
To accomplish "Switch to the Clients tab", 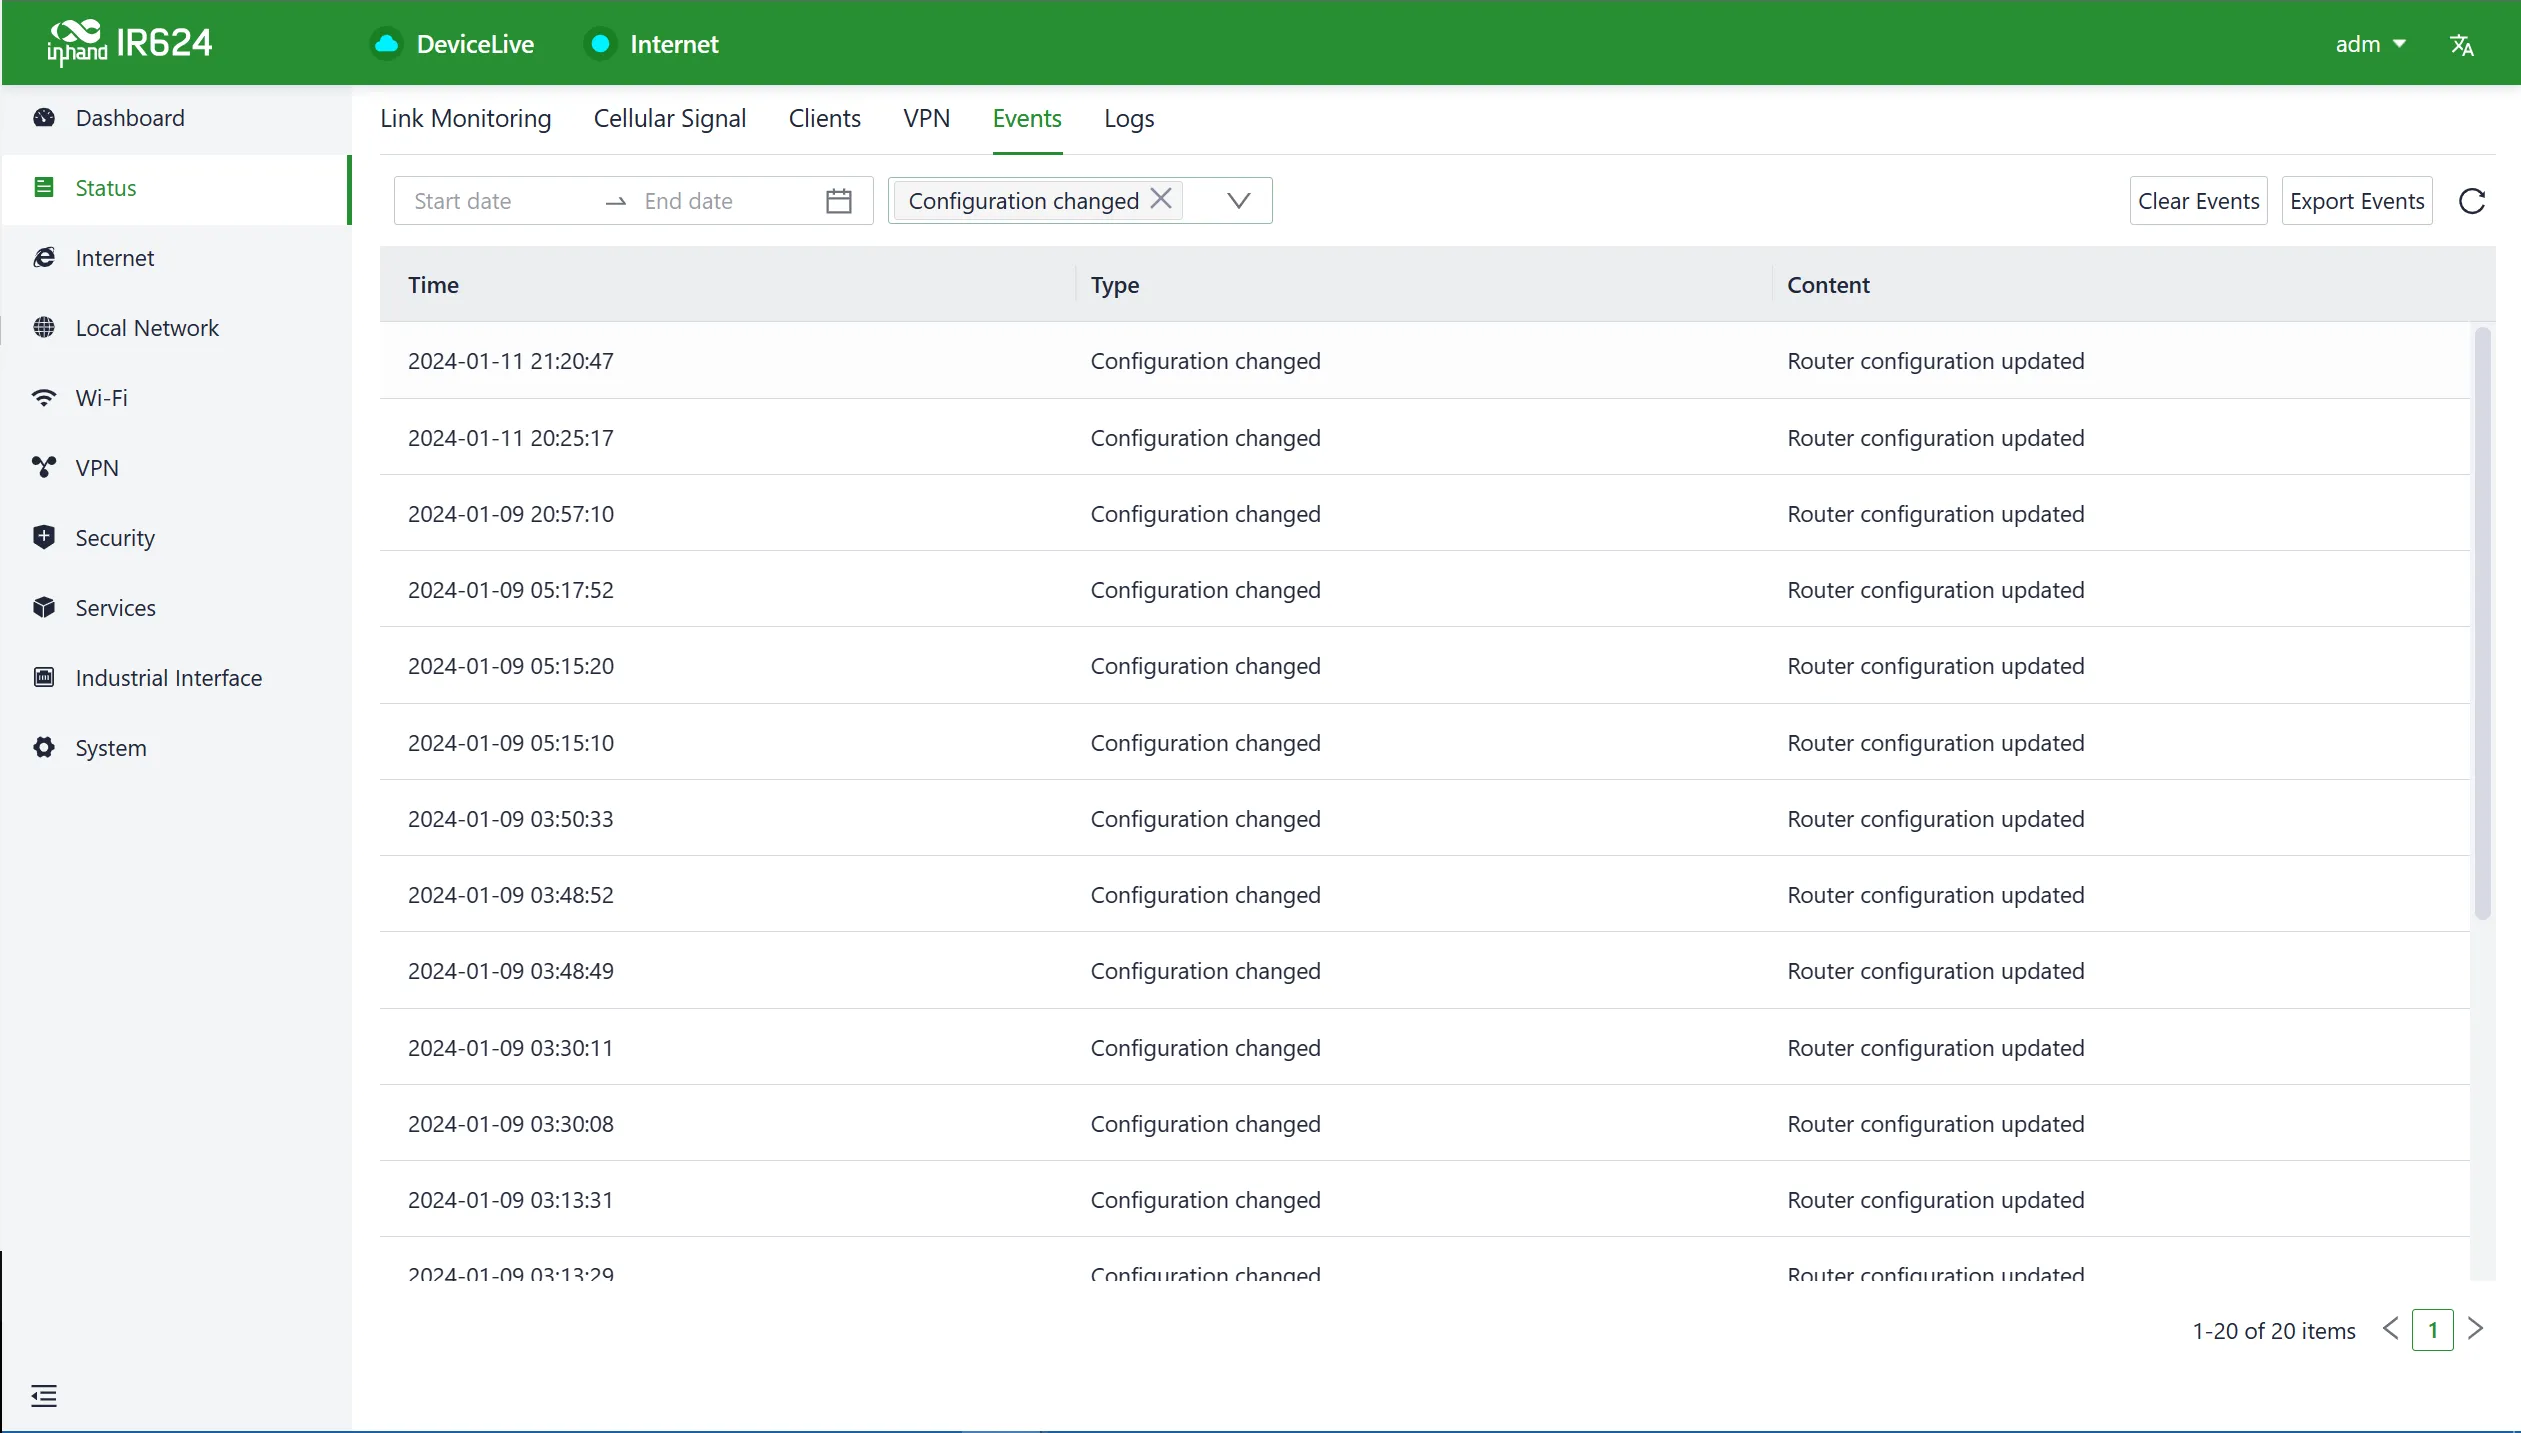I will 825,119.
